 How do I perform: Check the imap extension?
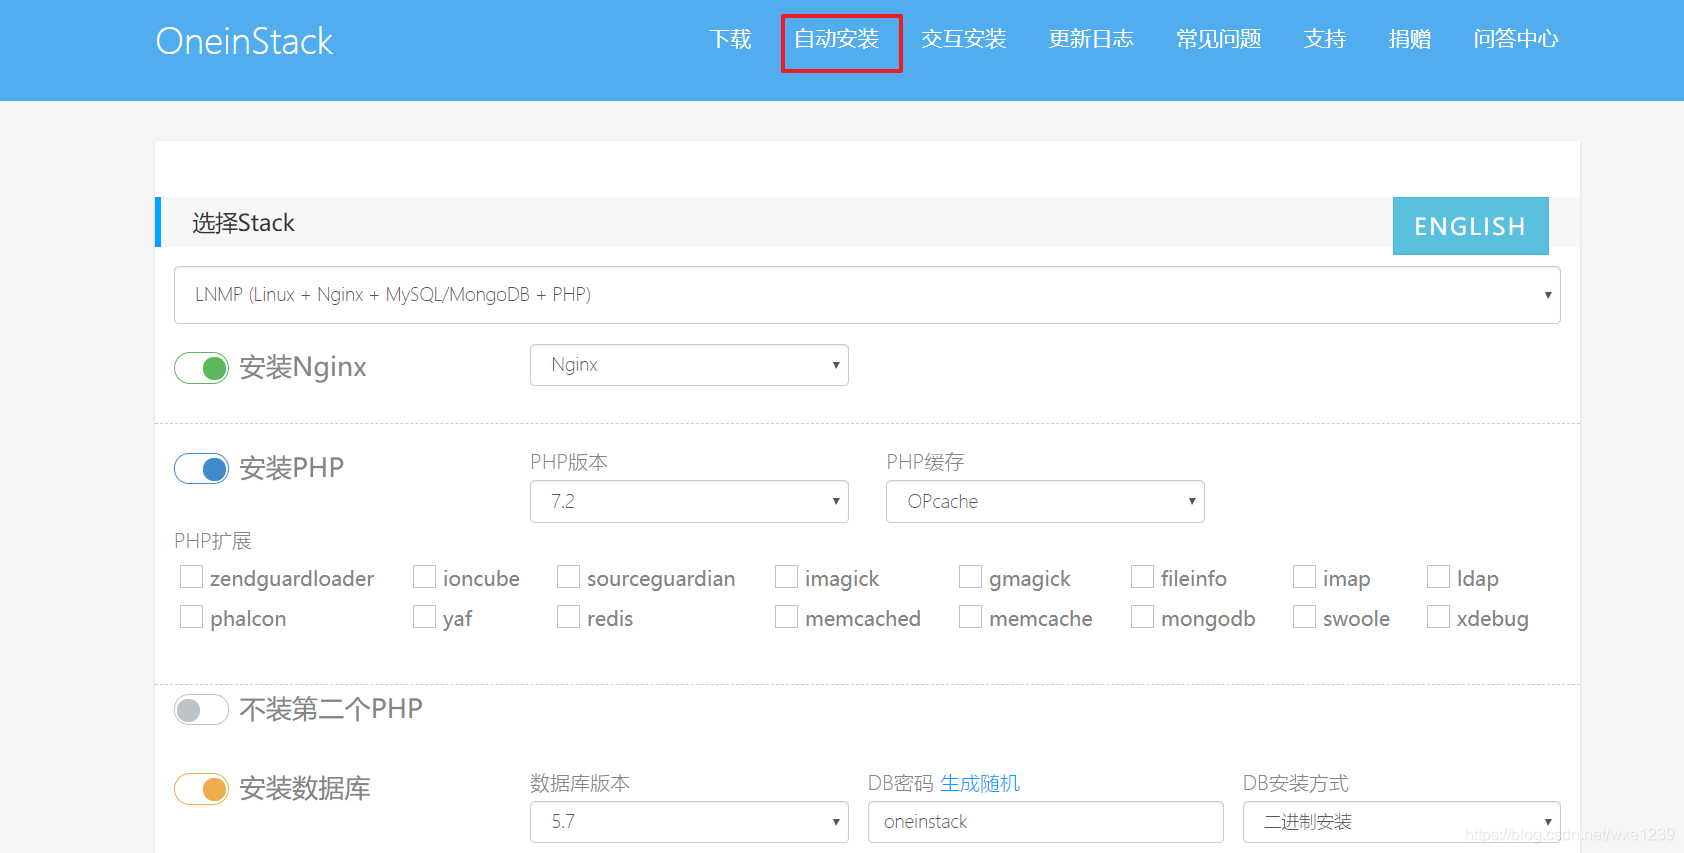pyautogui.click(x=1304, y=577)
